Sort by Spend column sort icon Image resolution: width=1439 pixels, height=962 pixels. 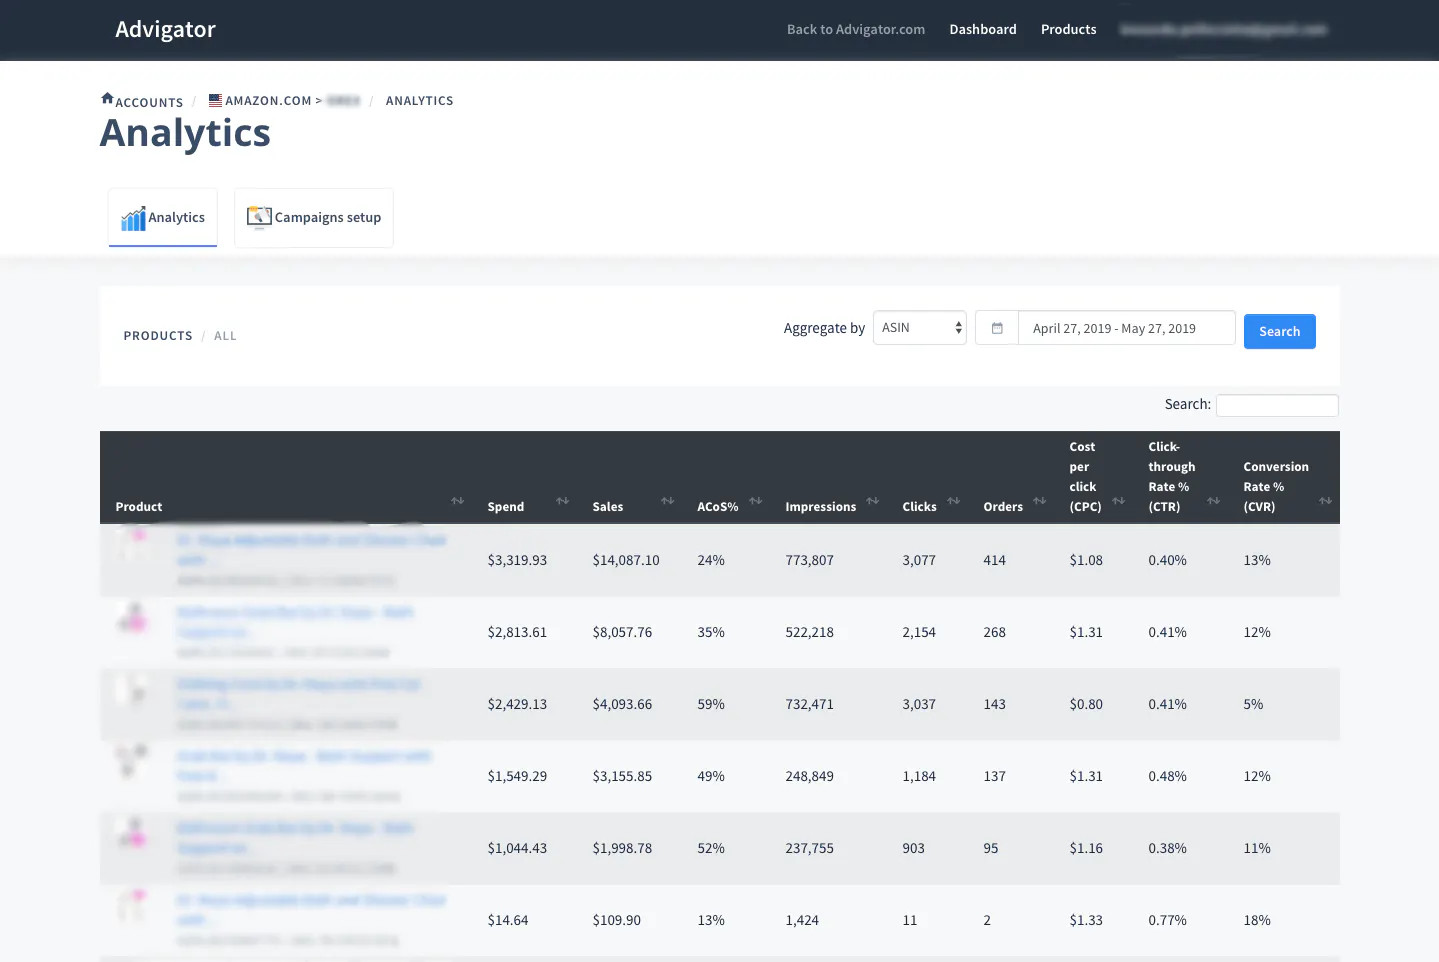point(563,500)
